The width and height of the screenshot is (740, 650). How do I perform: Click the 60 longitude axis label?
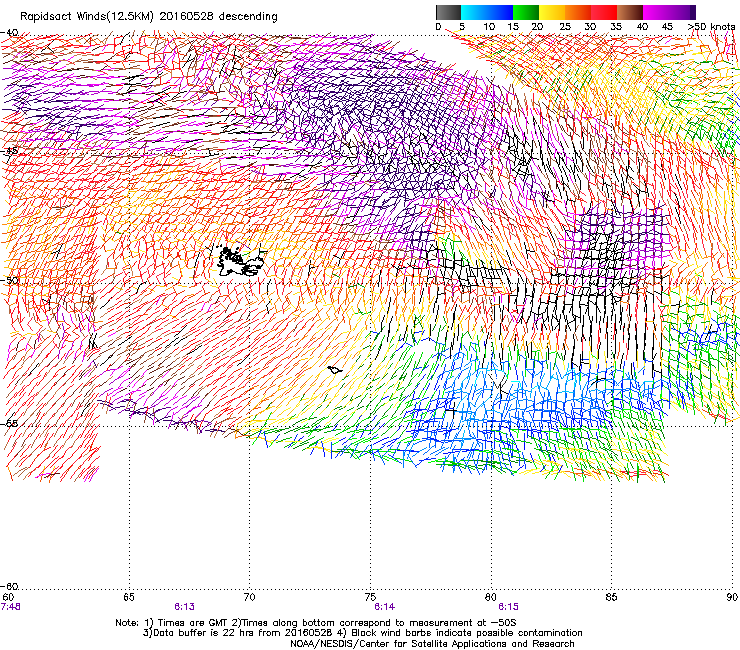coord(8,597)
